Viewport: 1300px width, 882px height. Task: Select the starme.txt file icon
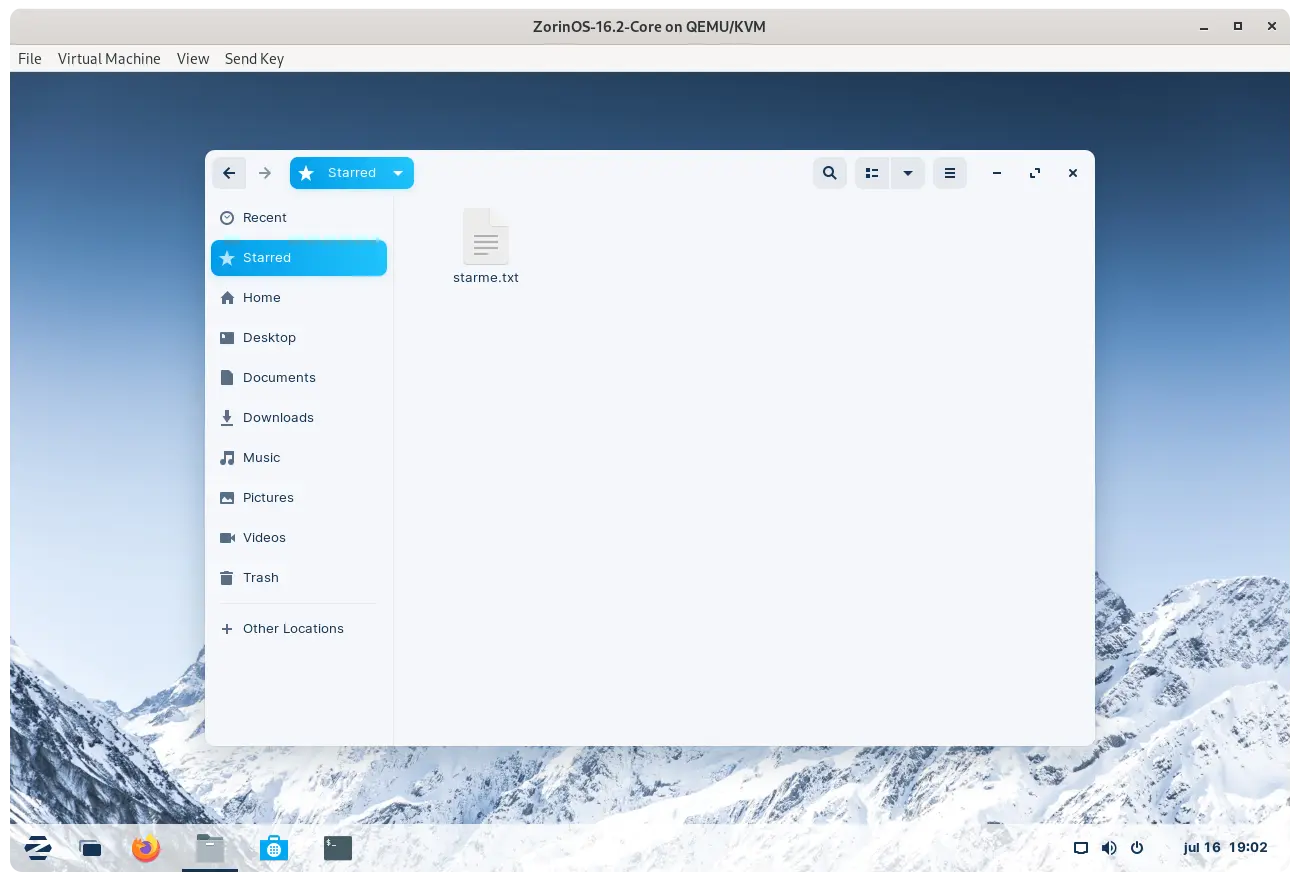[x=486, y=236]
